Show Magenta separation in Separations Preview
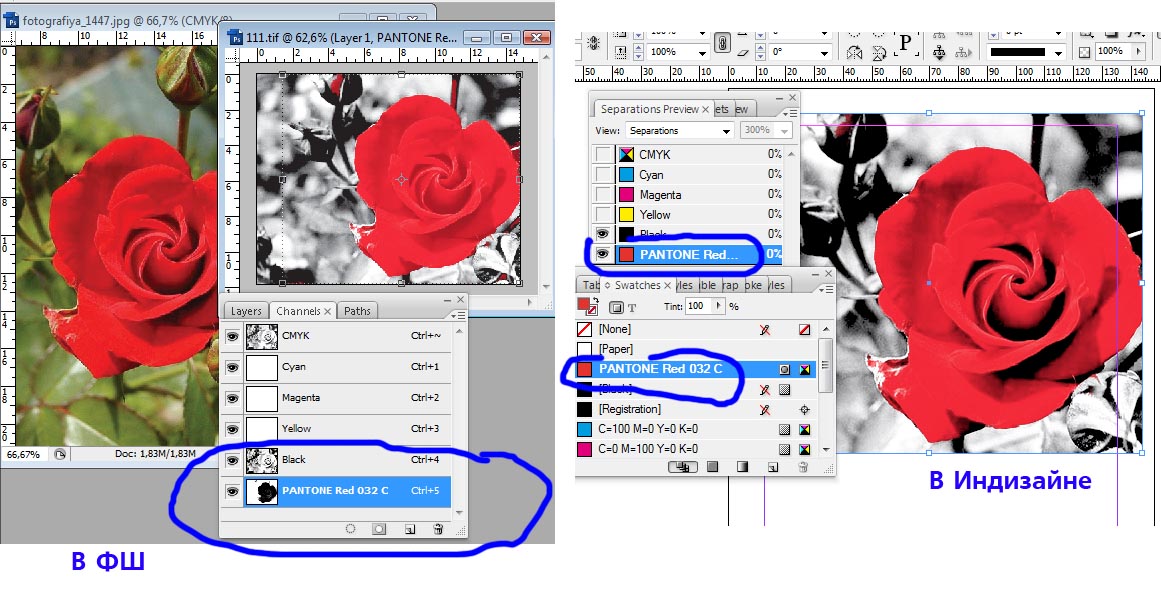This screenshot has height=589, width=1161. tap(603, 194)
